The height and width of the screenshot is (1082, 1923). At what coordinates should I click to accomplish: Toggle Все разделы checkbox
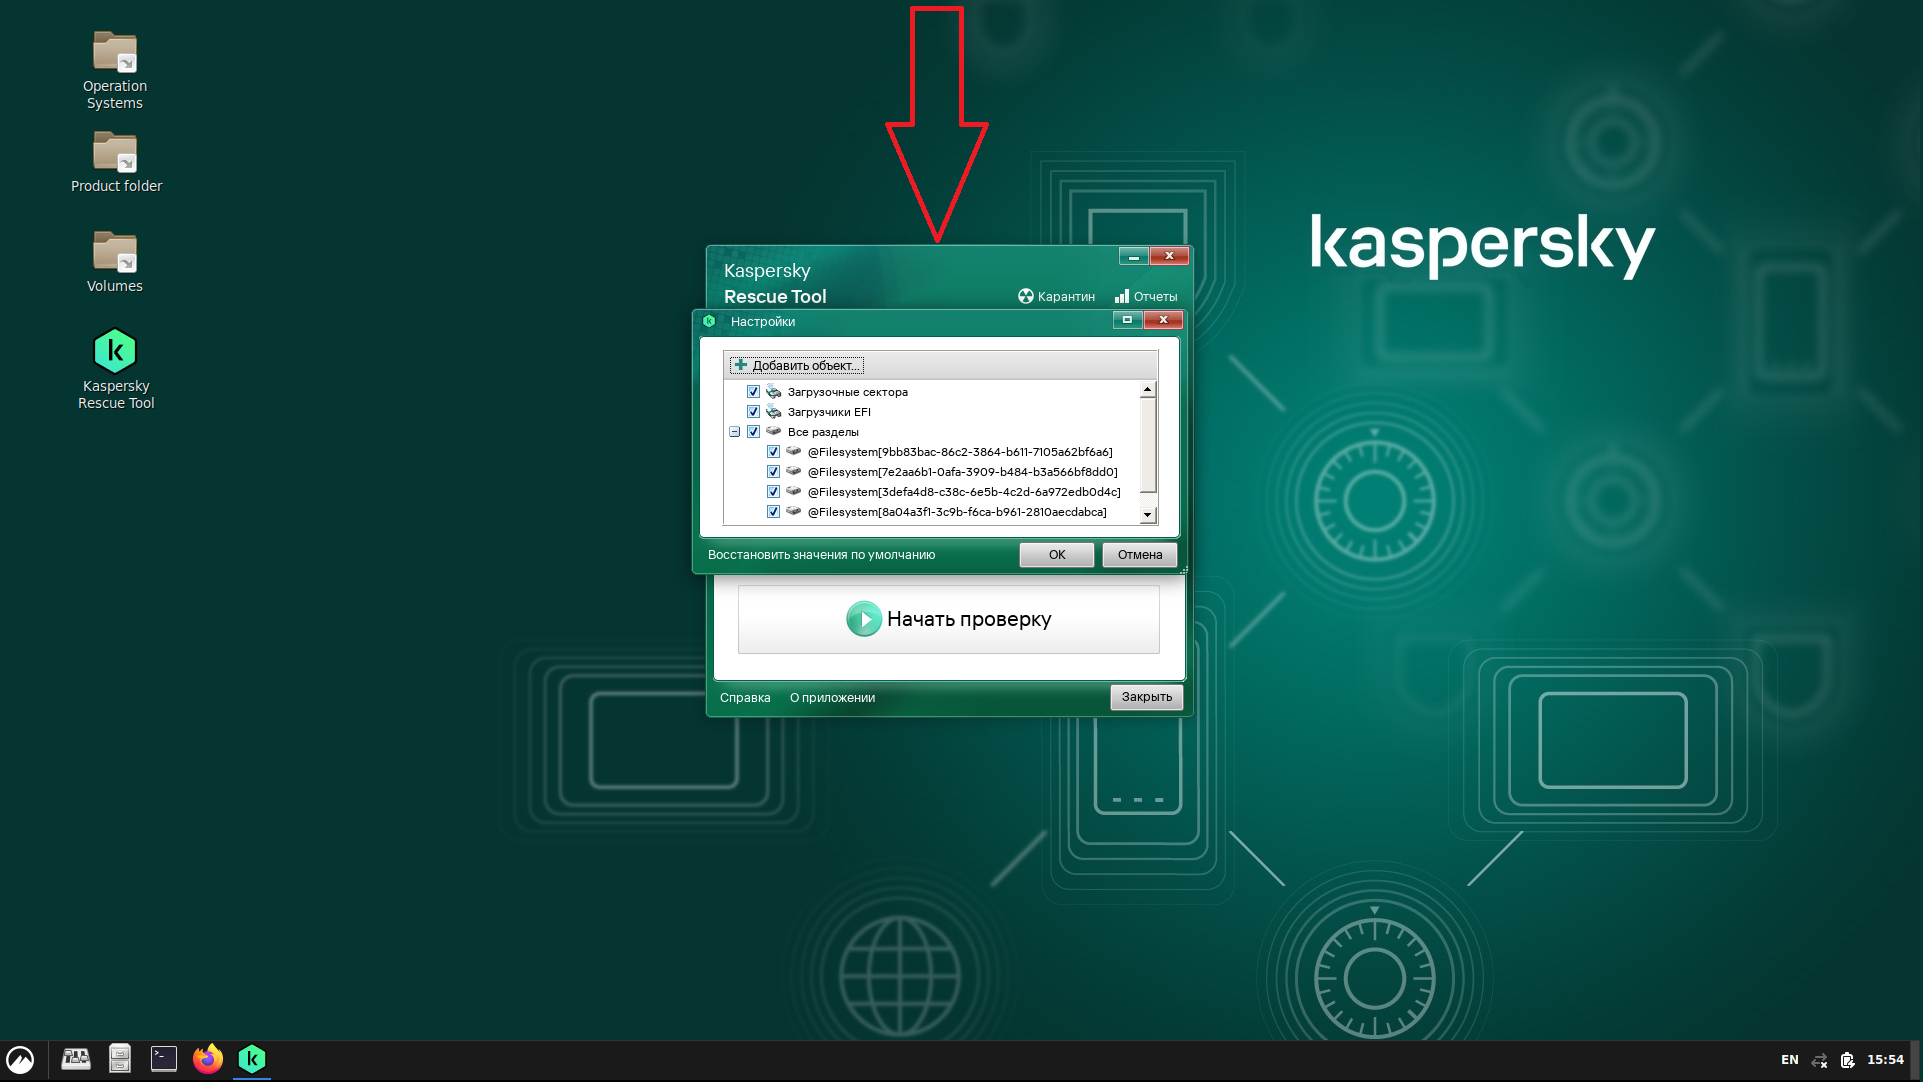[x=753, y=432]
